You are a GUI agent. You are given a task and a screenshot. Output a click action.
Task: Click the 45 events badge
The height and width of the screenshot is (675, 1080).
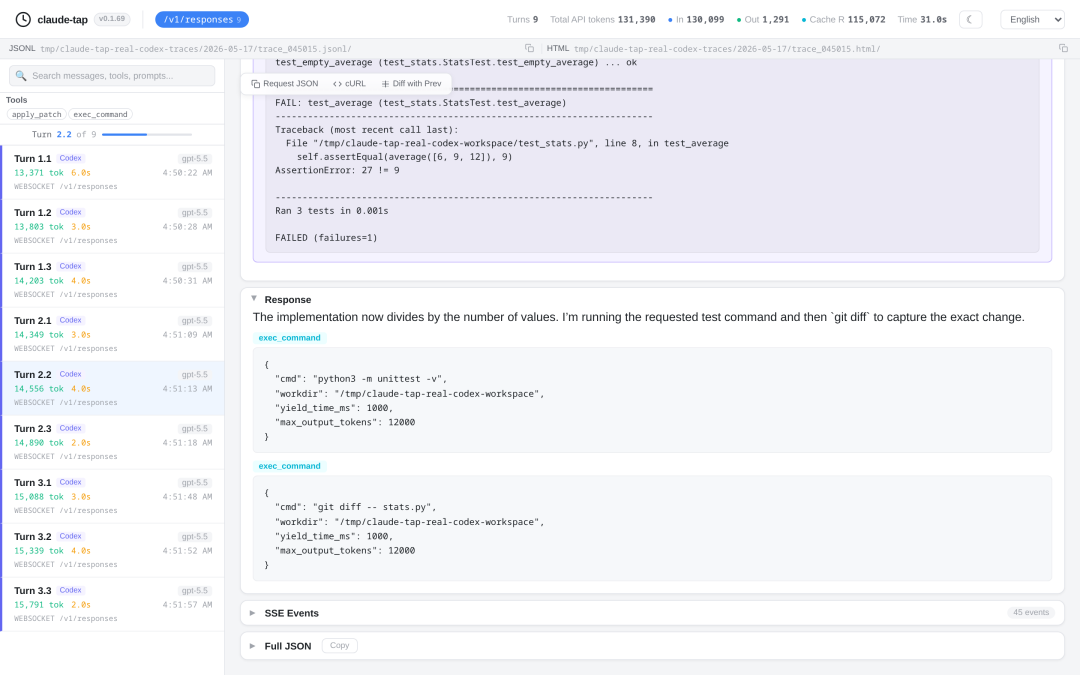pos(1030,612)
